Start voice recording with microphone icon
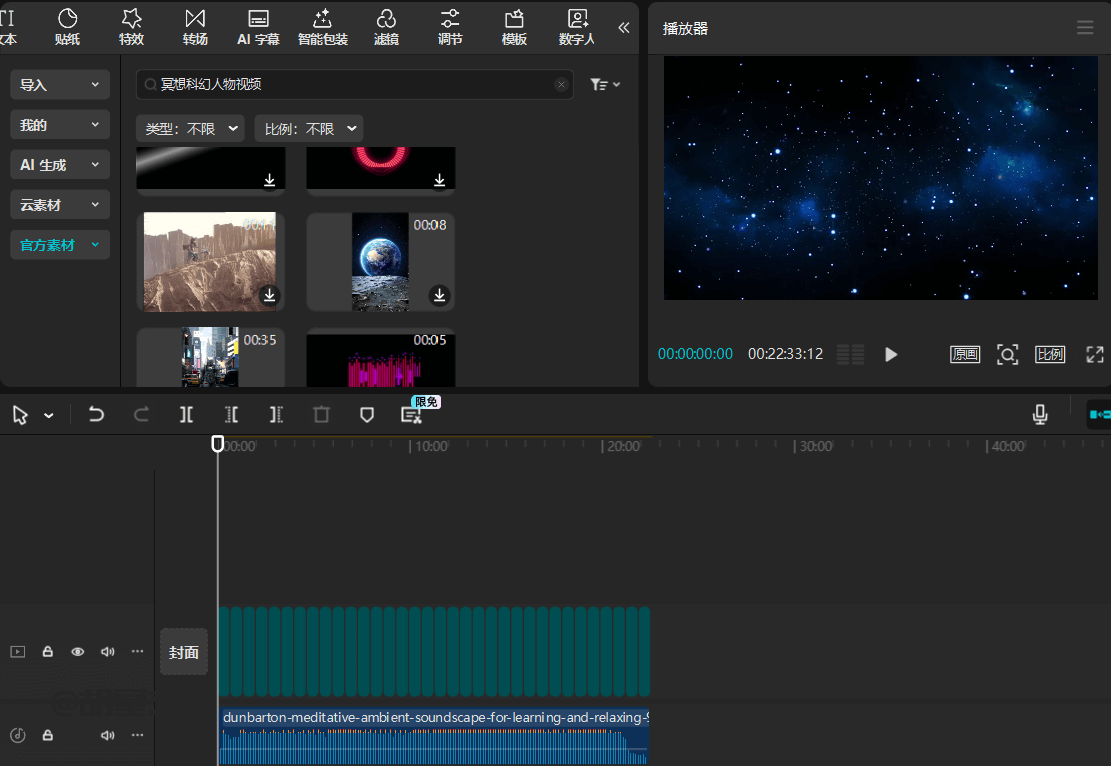Viewport: 1111px width, 766px height. pos(1040,415)
